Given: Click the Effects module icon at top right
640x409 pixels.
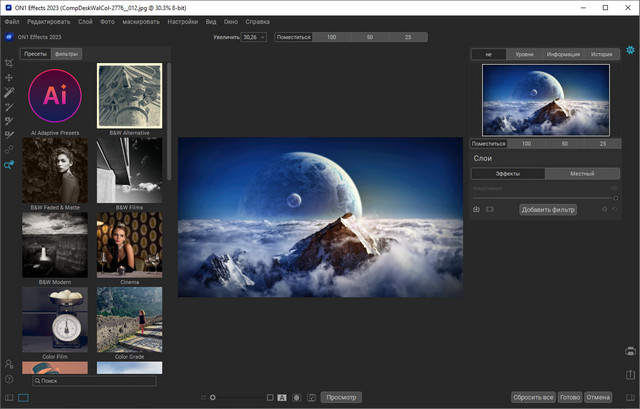Looking at the screenshot, I should click(630, 50).
